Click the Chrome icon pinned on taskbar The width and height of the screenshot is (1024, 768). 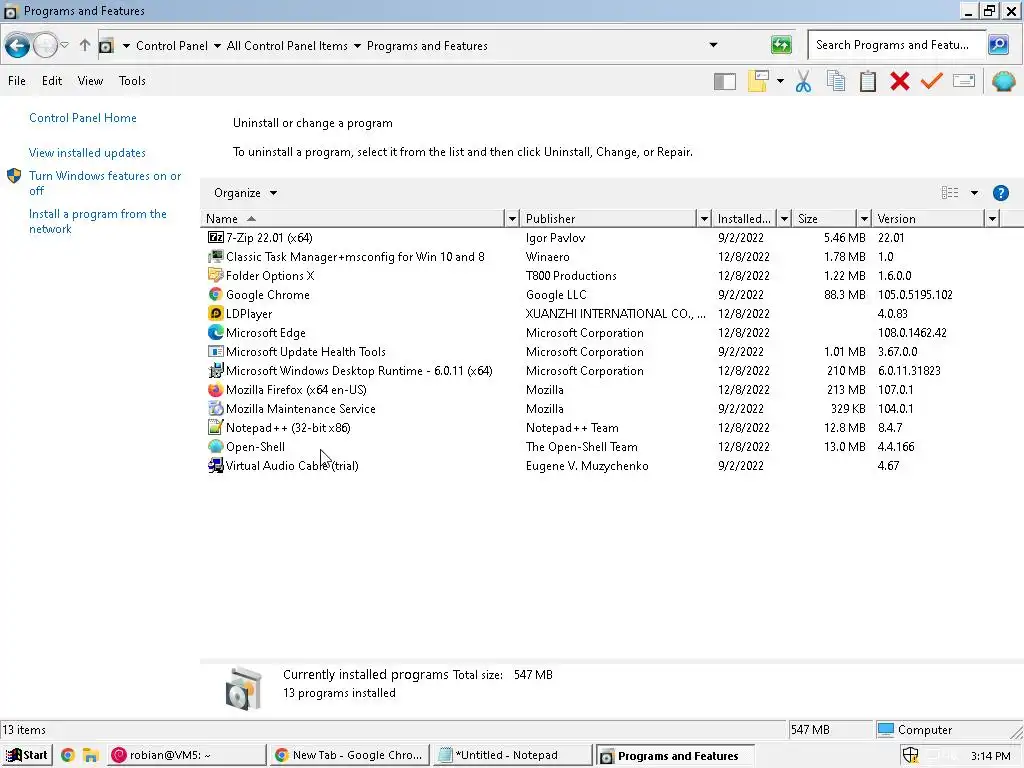pos(67,756)
